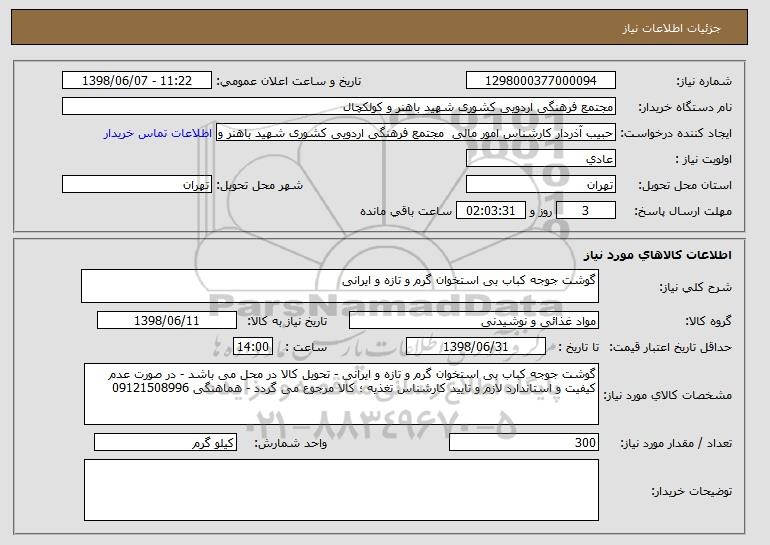This screenshot has height=545, width=770.
Task: Click the announcement date field 1398/06/07 - 11:22
Action: (137, 81)
